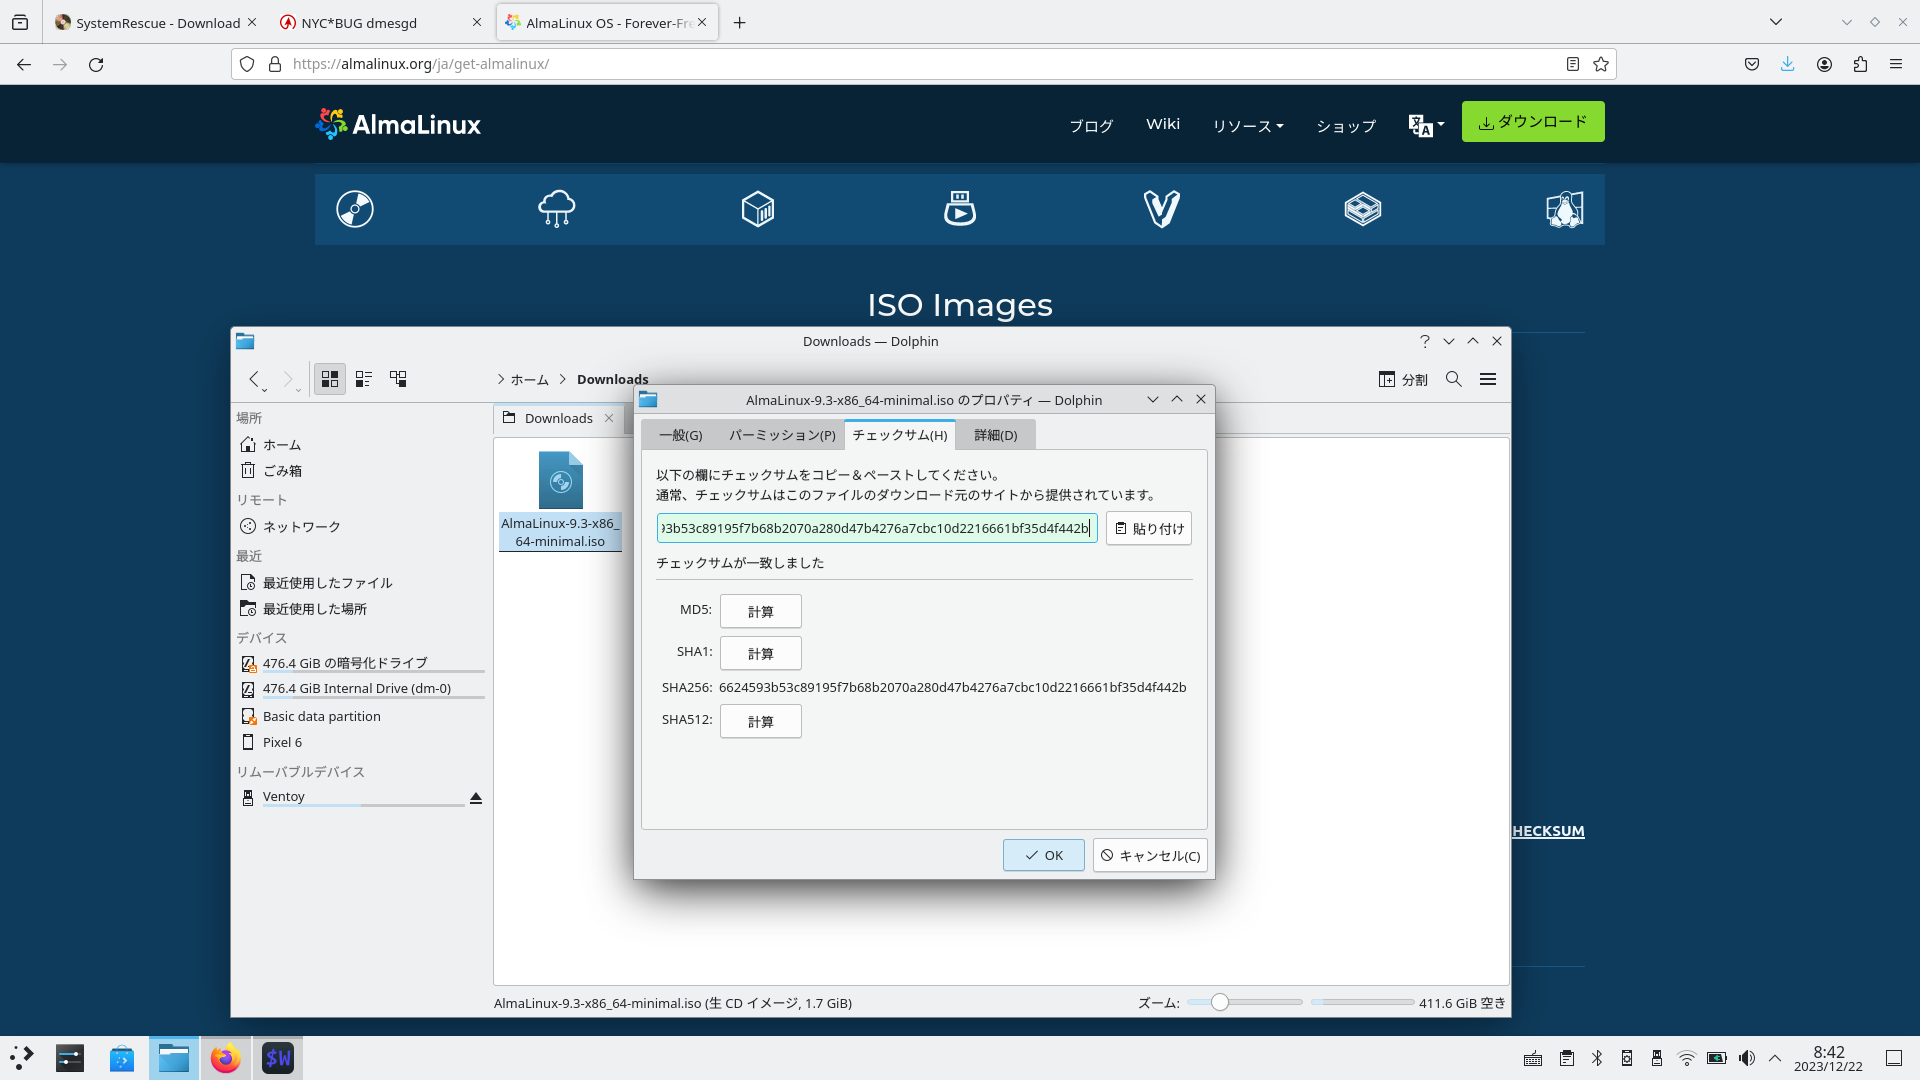This screenshot has height=1080, width=1920.
Task: Switch Dolphin to compact view mode
Action: [364, 379]
